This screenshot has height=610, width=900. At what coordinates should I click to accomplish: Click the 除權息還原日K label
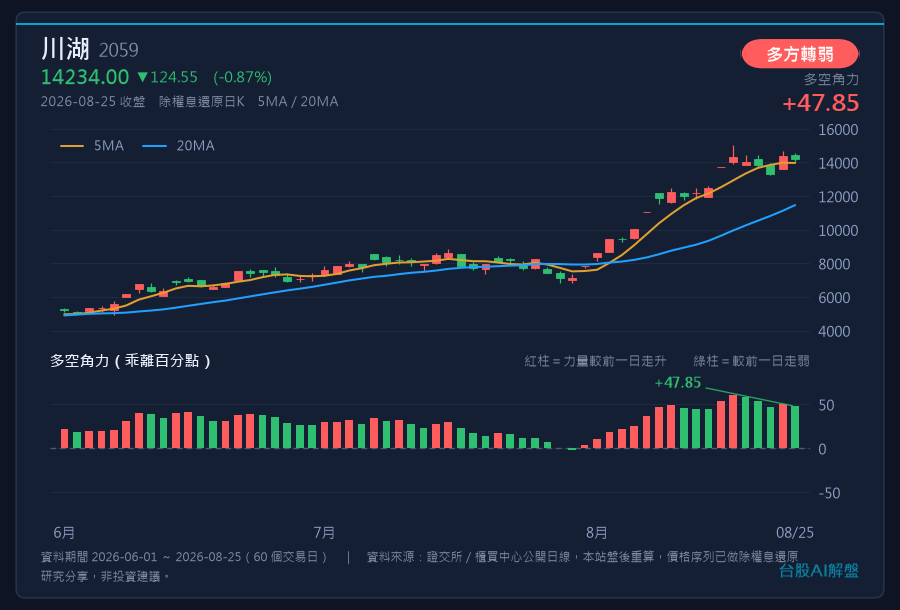(201, 102)
